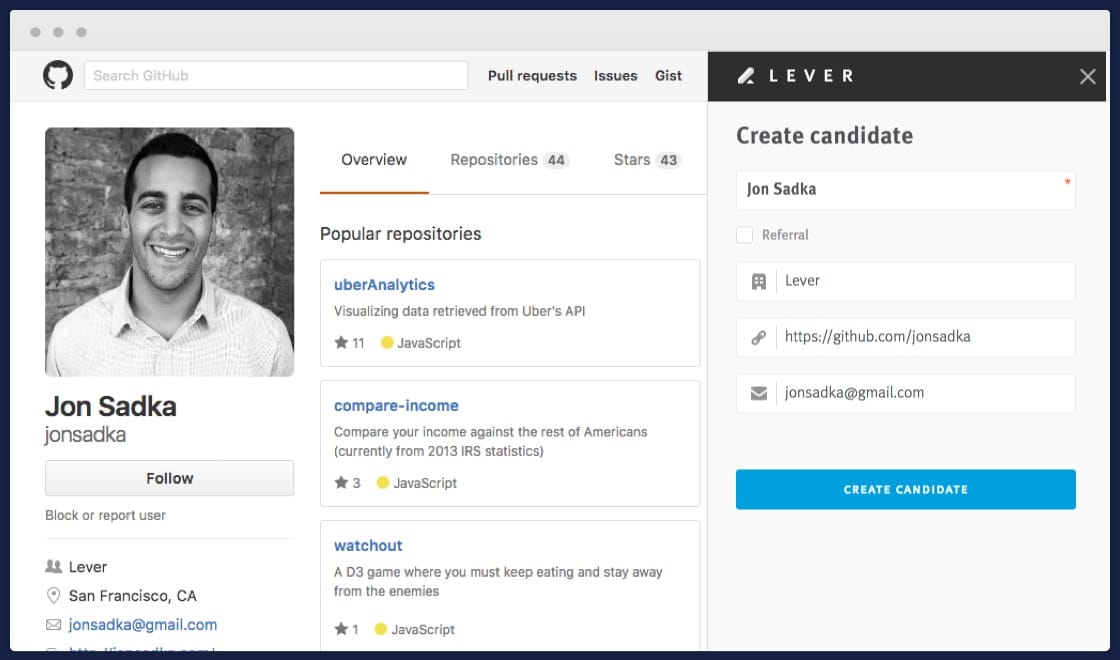The image size is (1120, 660).
Task: Click the mail icon in the profile sidebar
Action: (x=53, y=625)
